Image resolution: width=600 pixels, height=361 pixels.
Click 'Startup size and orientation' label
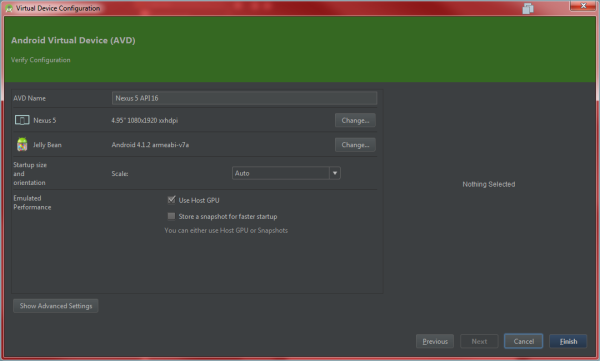tap(30, 173)
